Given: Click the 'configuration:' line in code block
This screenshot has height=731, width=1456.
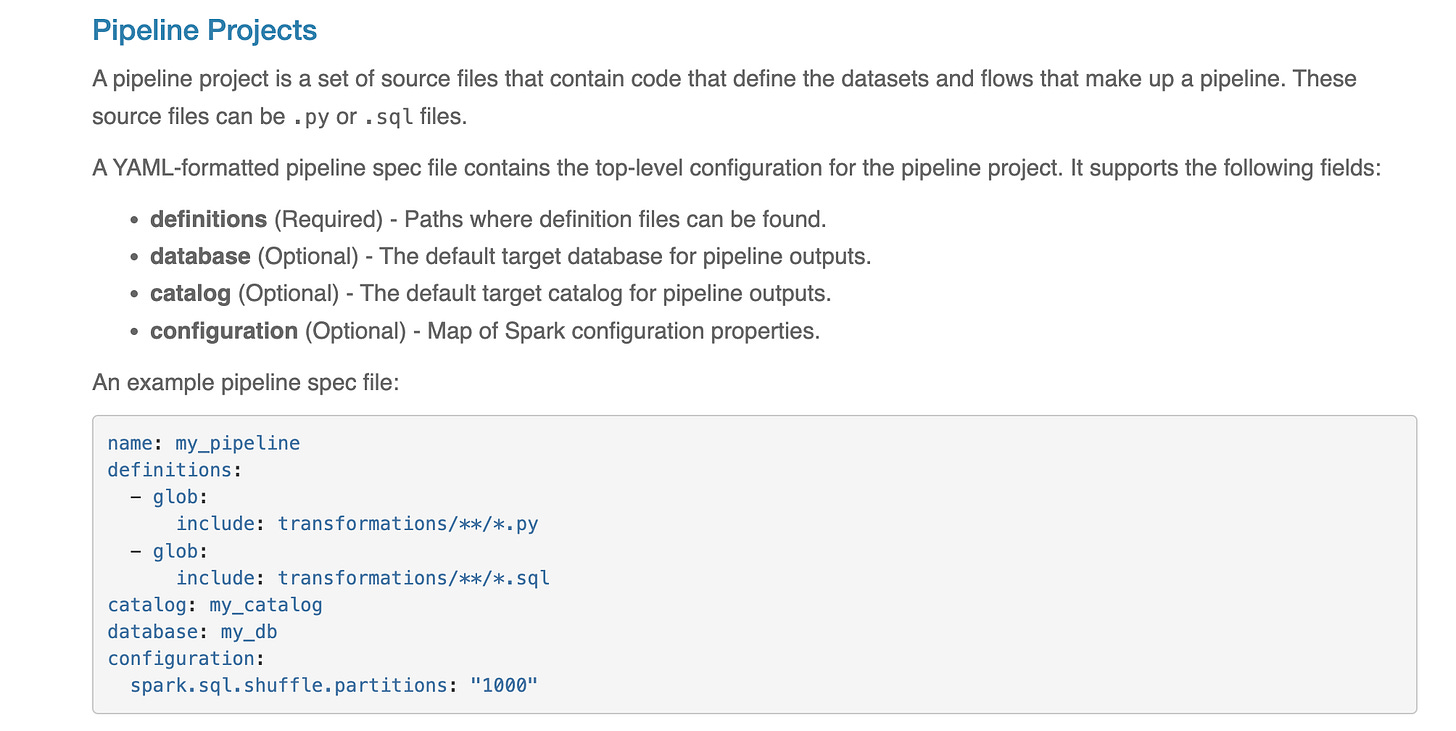Looking at the screenshot, I should click(186, 659).
